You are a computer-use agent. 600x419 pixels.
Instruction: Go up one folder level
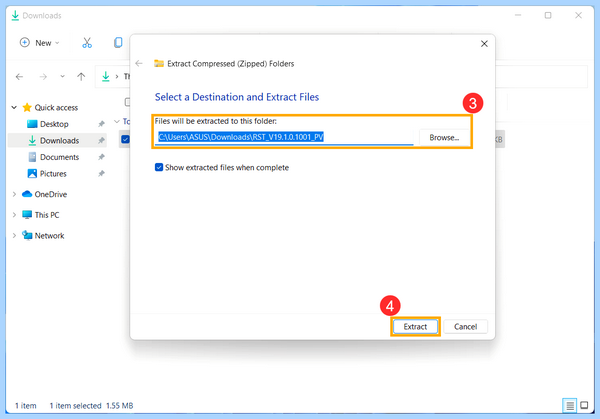click(81, 77)
